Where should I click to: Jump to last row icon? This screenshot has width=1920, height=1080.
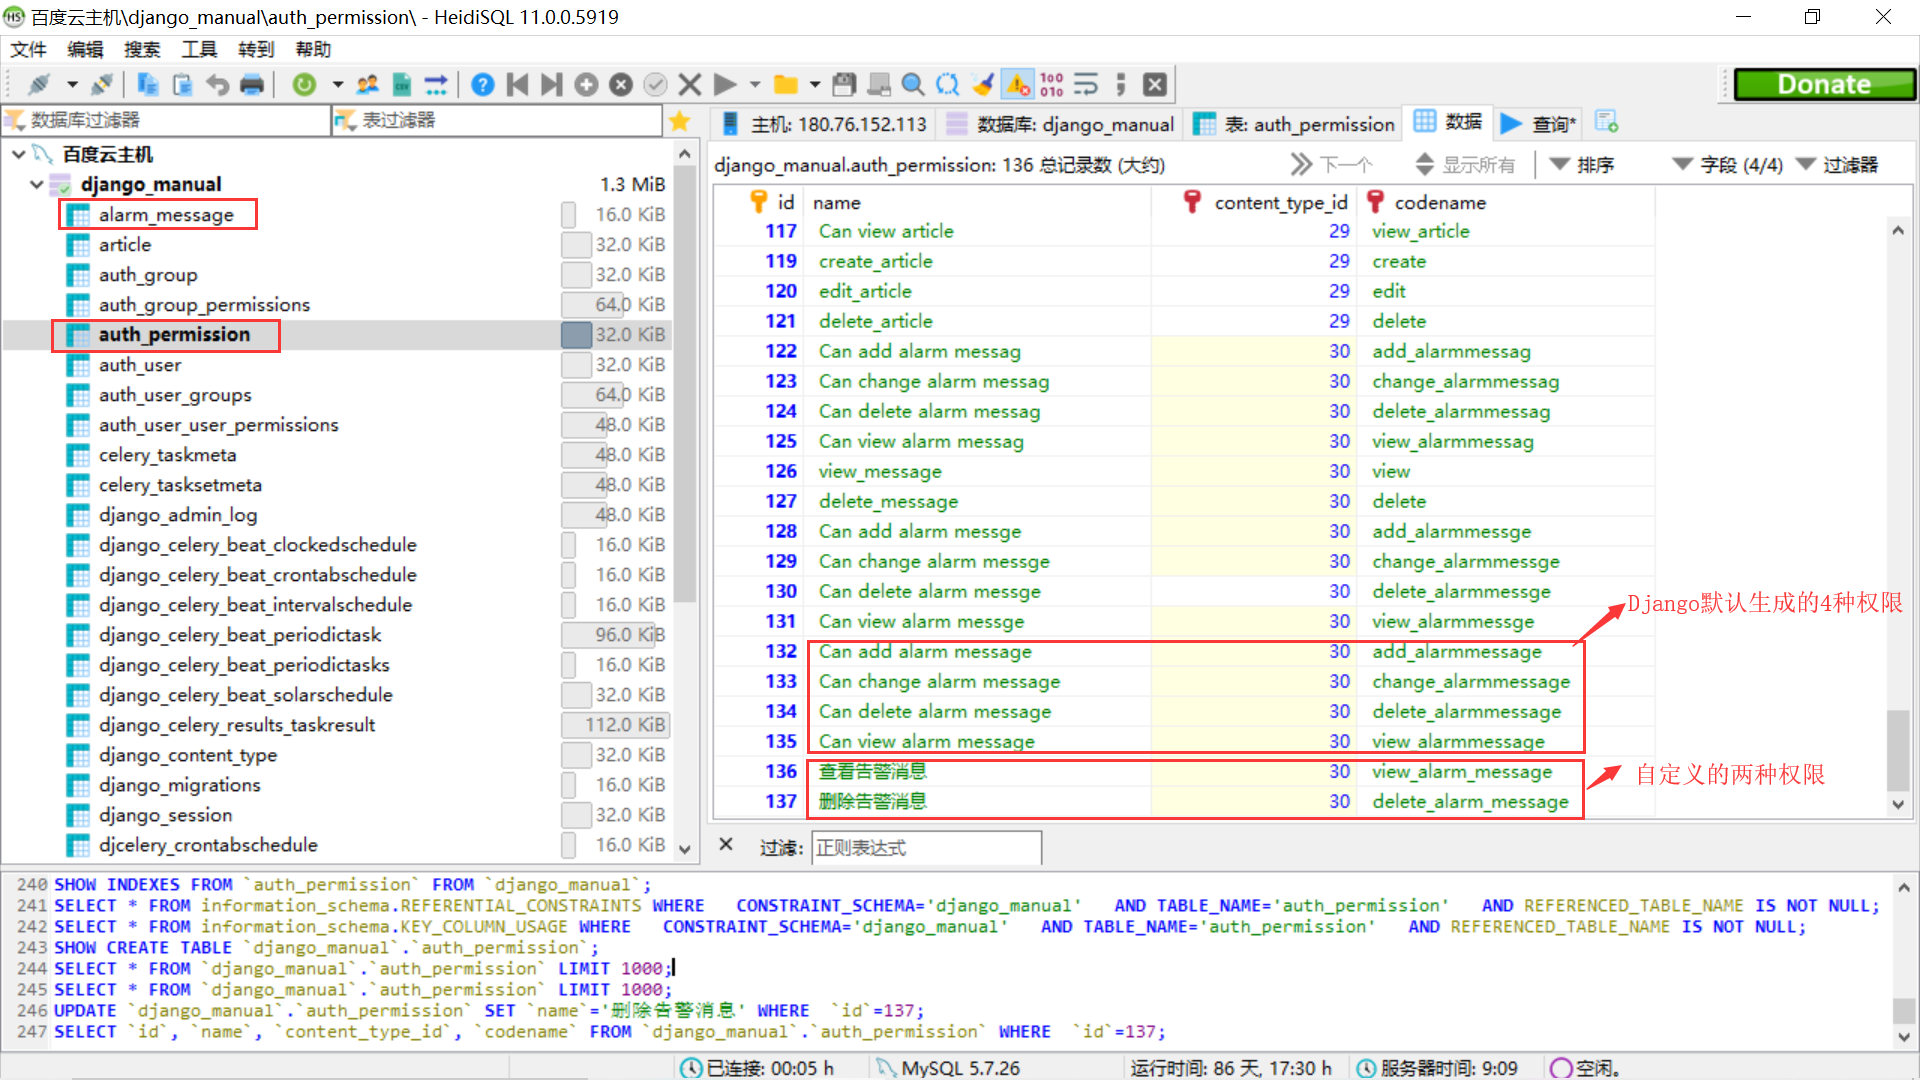click(x=551, y=85)
